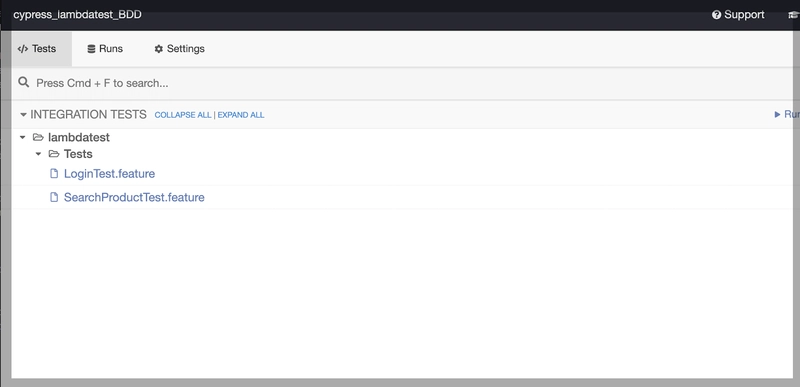Click the EXPAND ALL link
The width and height of the screenshot is (800, 387).
[x=241, y=115]
